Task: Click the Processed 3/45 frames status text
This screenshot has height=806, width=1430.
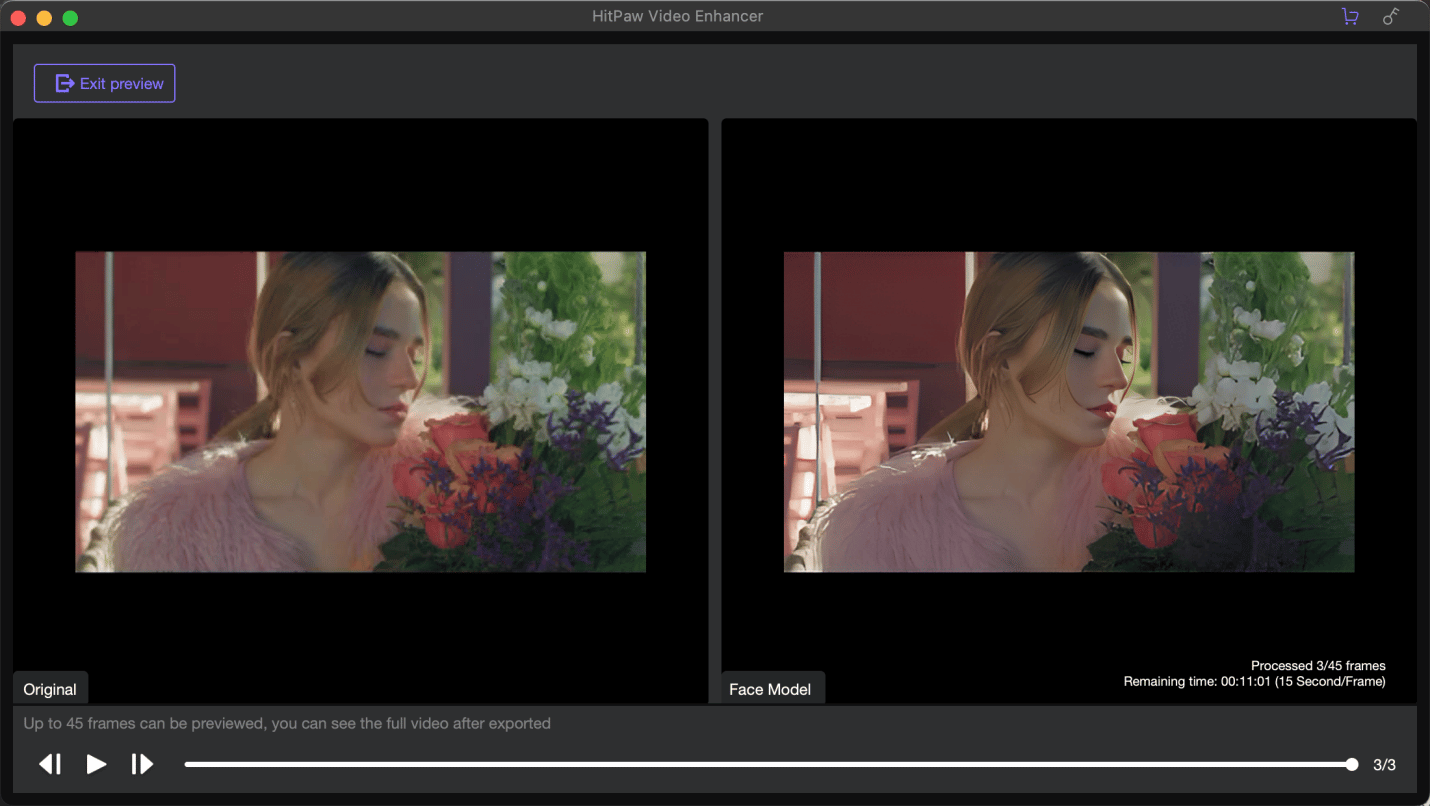Action: pos(1317,666)
